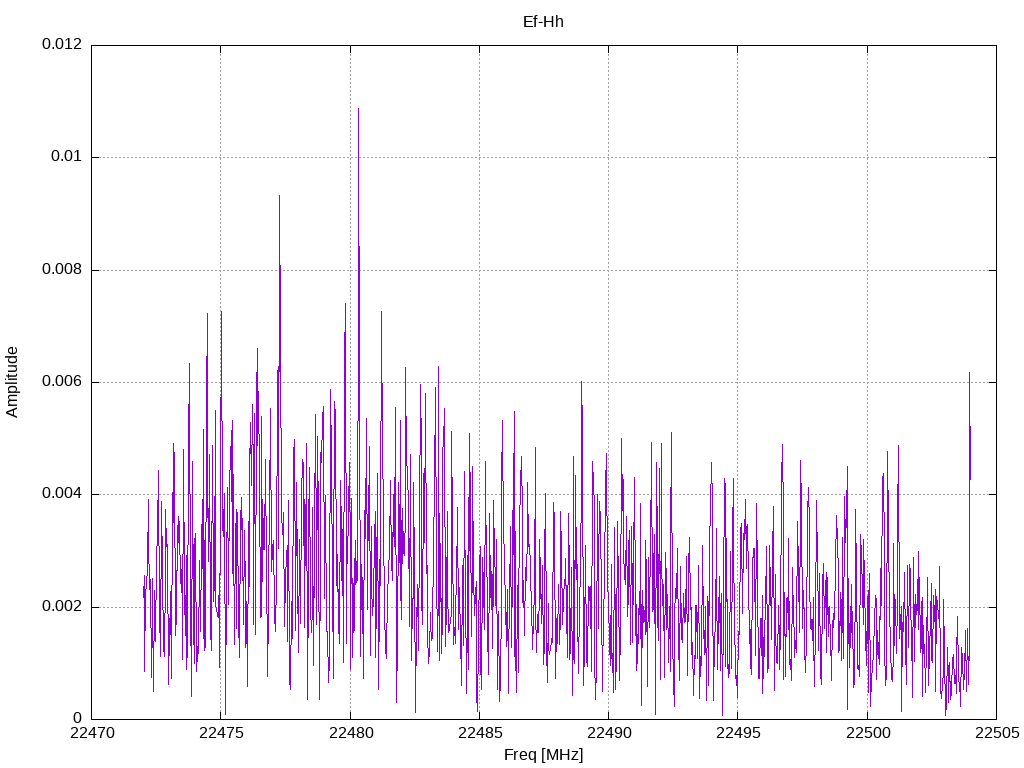Click the 22475 x-axis tick label
Image resolution: width=1024 pixels, height=768 pixels.
tap(221, 733)
